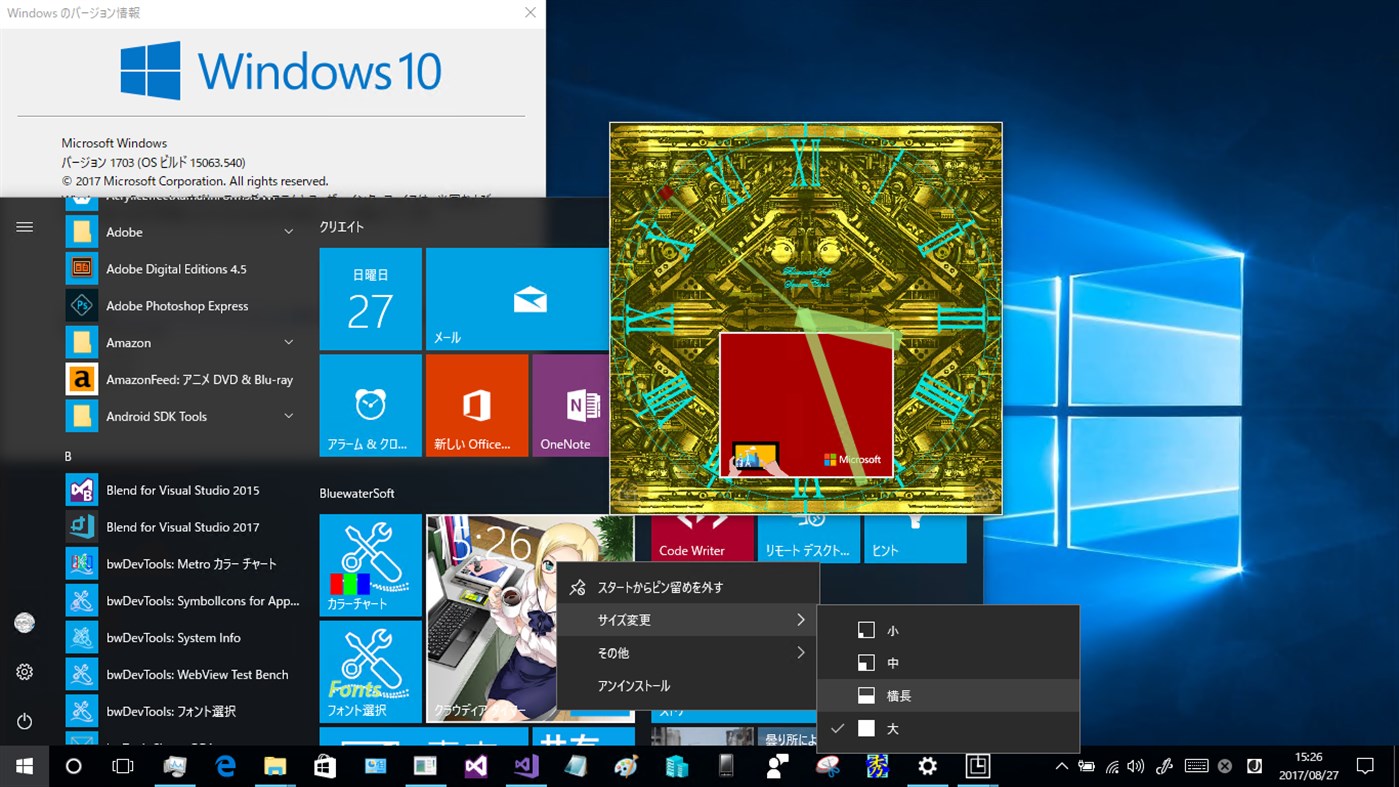1399x787 pixels.
Task: Open the カラーチャート tile
Action: pyautogui.click(x=370, y=565)
